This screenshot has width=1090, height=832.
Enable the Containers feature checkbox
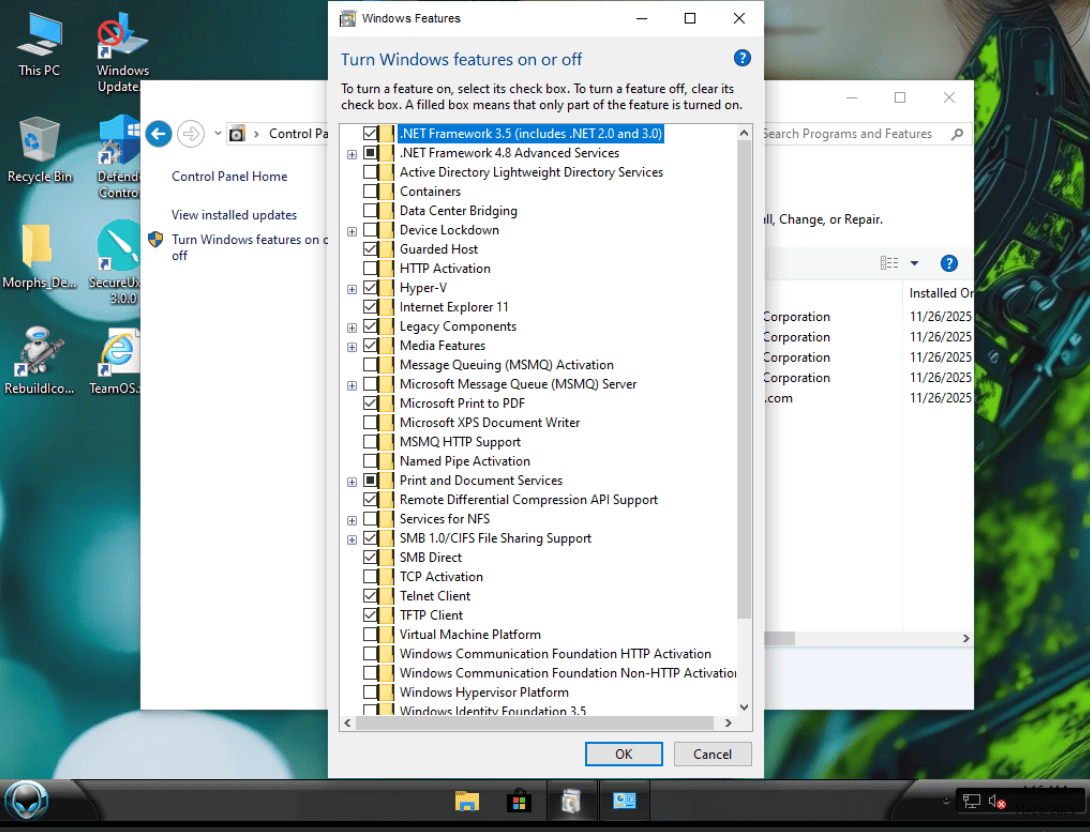coord(371,192)
